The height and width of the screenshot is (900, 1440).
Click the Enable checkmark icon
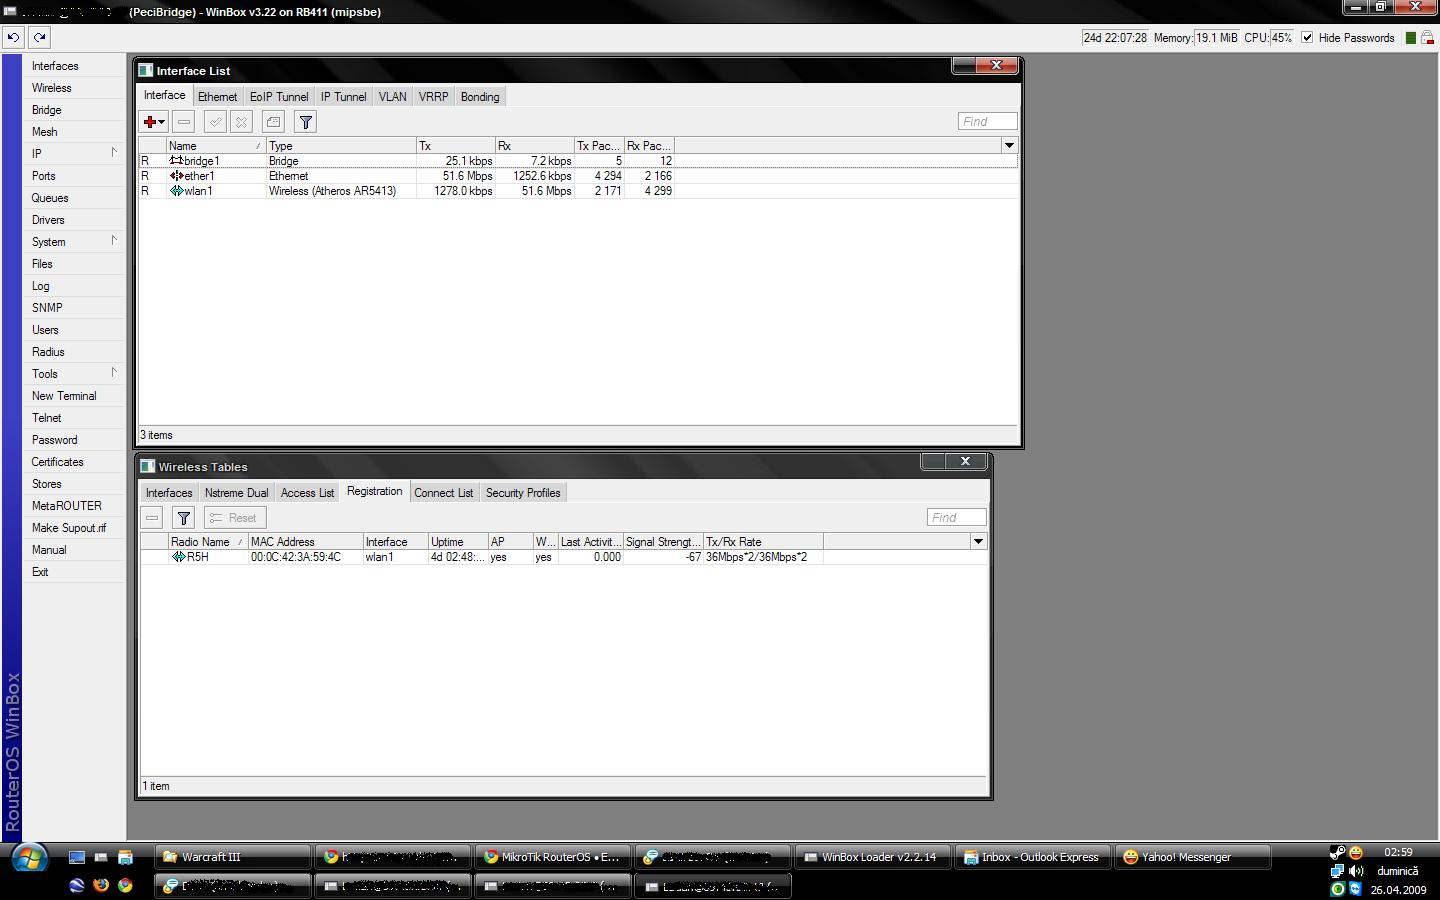(x=215, y=122)
